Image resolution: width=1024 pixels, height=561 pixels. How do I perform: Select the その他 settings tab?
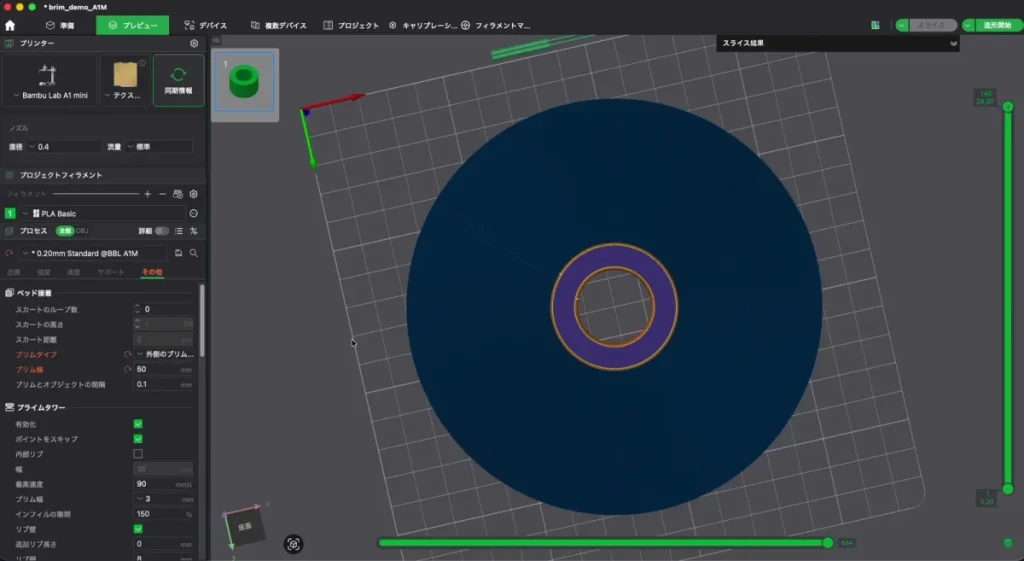[152, 272]
